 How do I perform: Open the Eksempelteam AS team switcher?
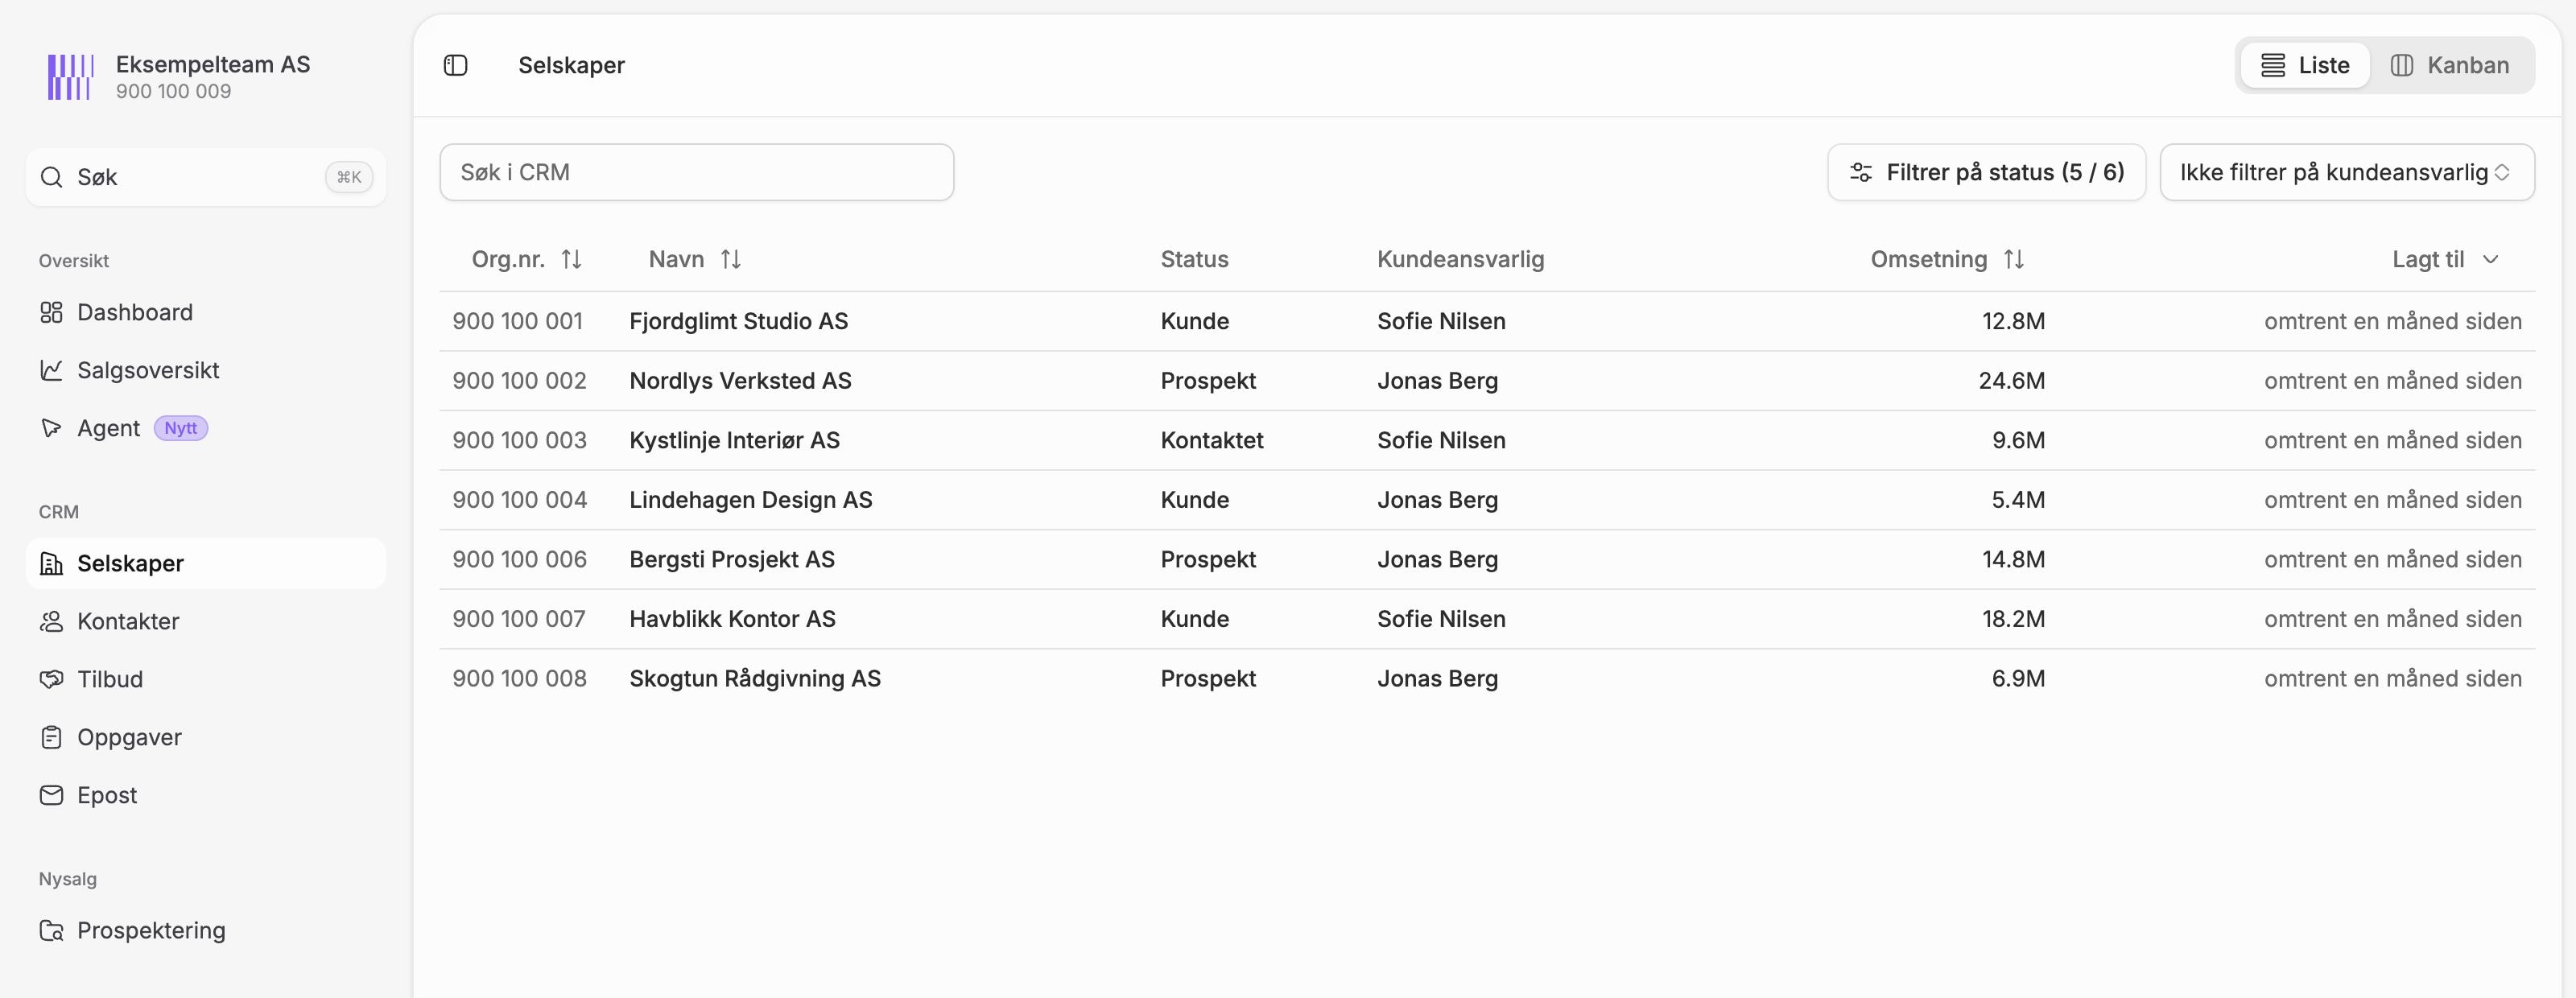205,77
